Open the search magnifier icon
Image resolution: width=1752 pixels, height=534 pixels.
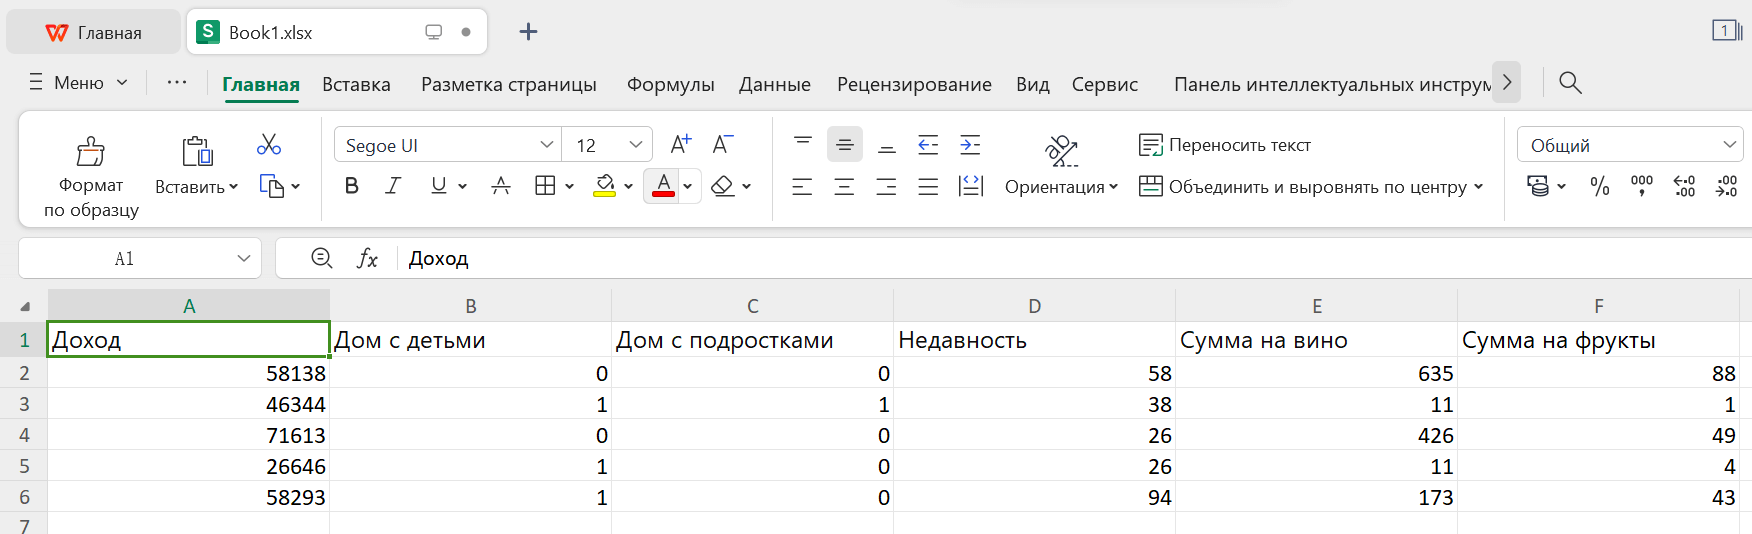1570,83
